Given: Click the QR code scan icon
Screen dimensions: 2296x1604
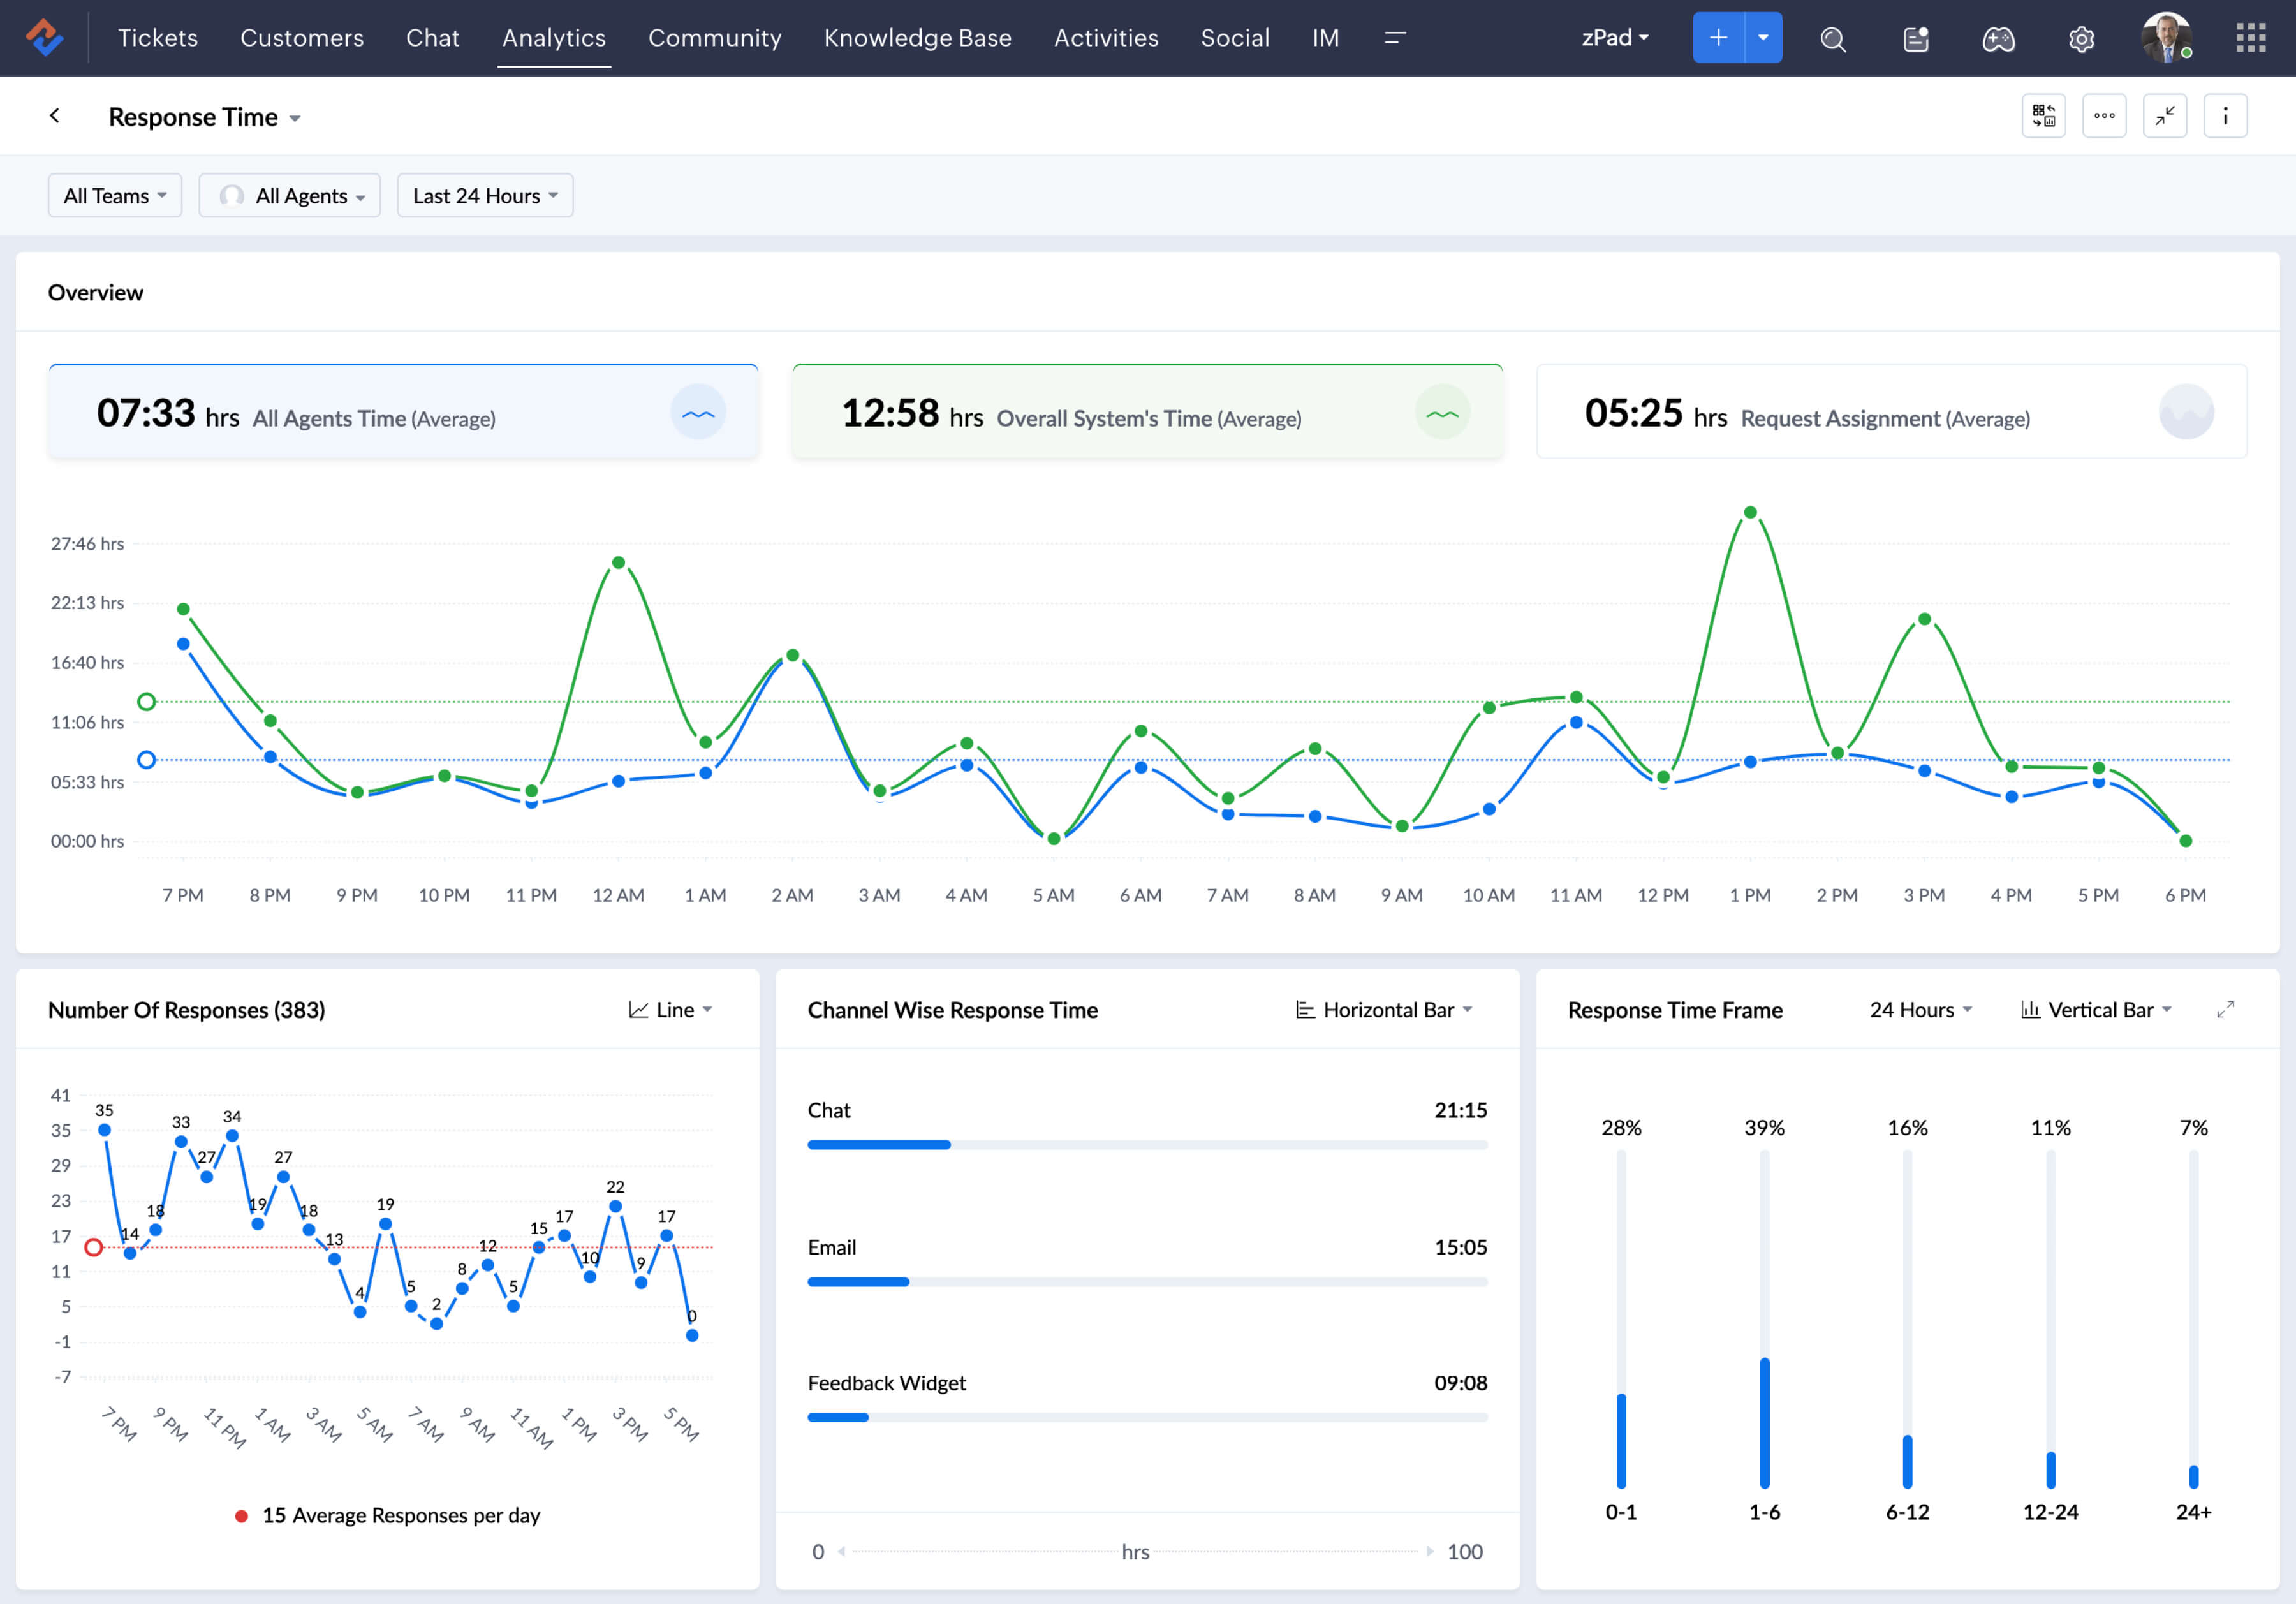Looking at the screenshot, I should 2043,116.
